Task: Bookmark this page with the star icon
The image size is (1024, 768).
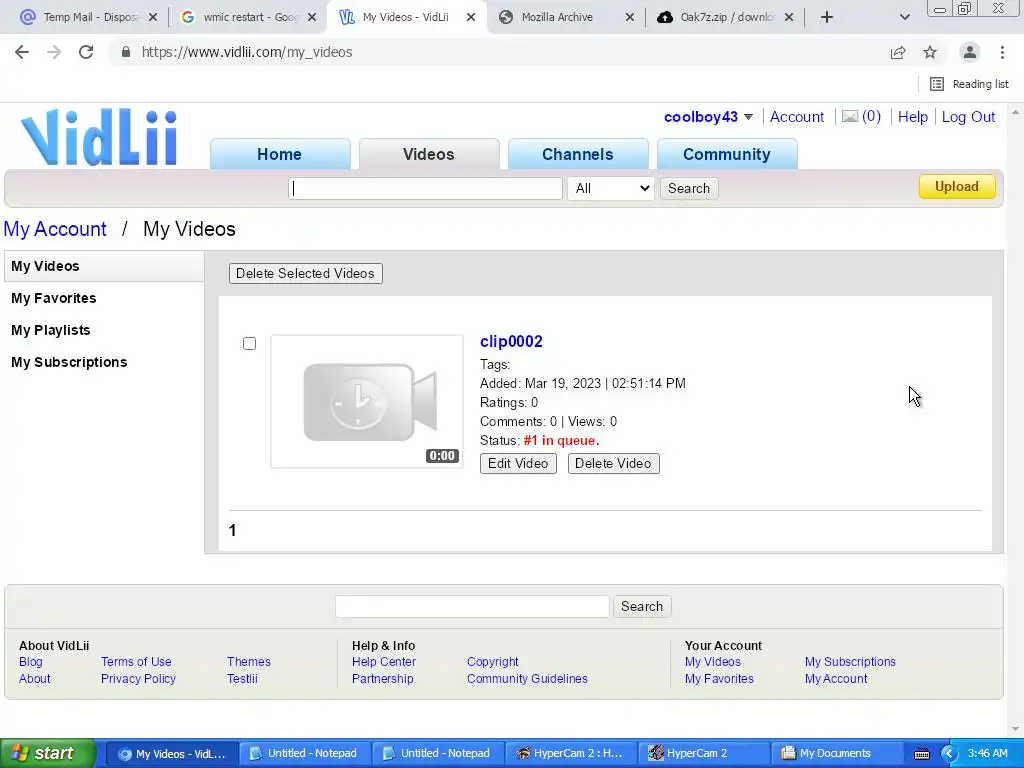Action: 930,52
